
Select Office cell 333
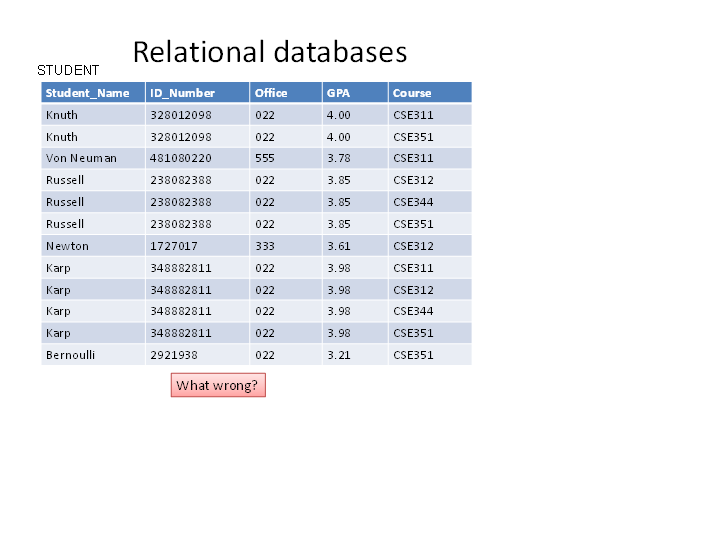(x=286, y=246)
